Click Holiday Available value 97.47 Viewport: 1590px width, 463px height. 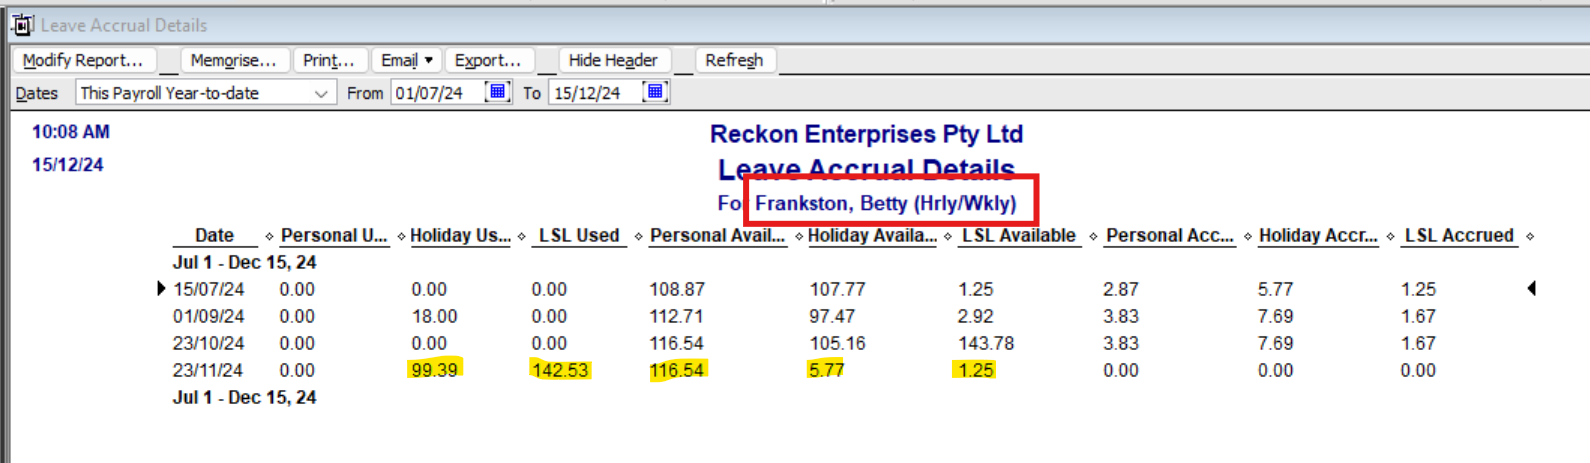(x=832, y=316)
